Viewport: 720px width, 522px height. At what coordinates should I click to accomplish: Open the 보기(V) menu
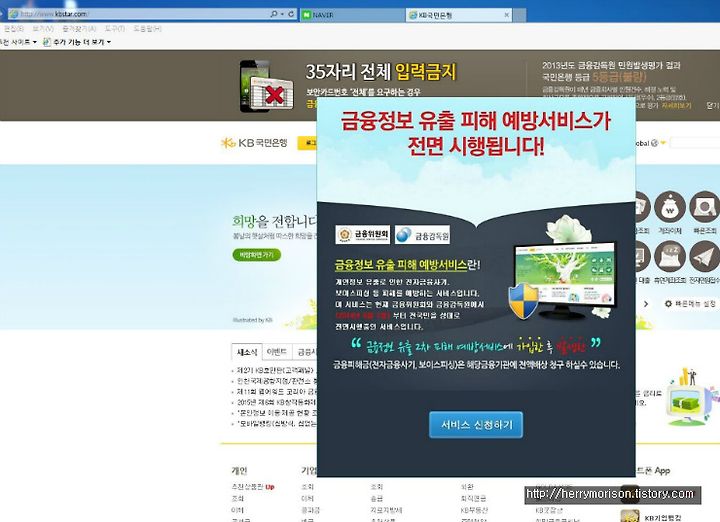[x=43, y=28]
